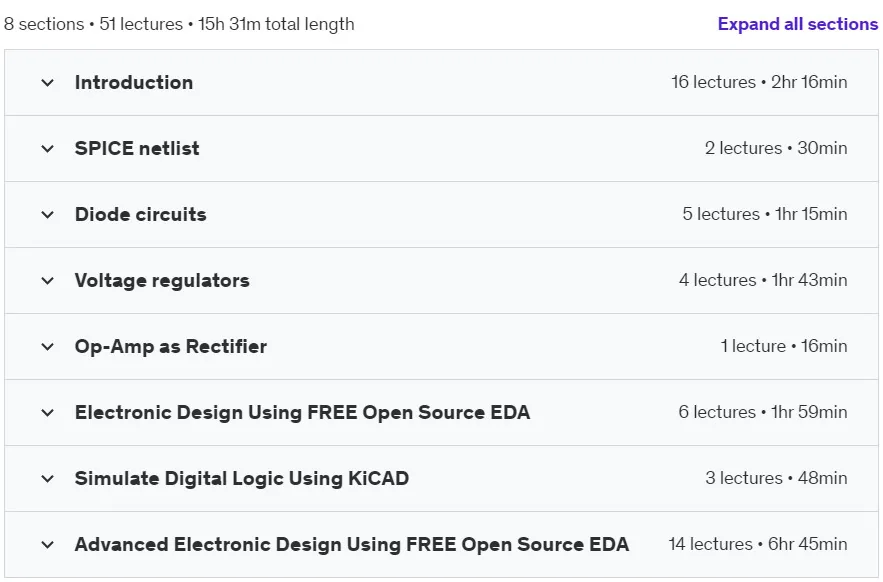The image size is (883, 582).
Task: Click the 16 lectures • 2hr 16min label
Action: [x=759, y=82]
